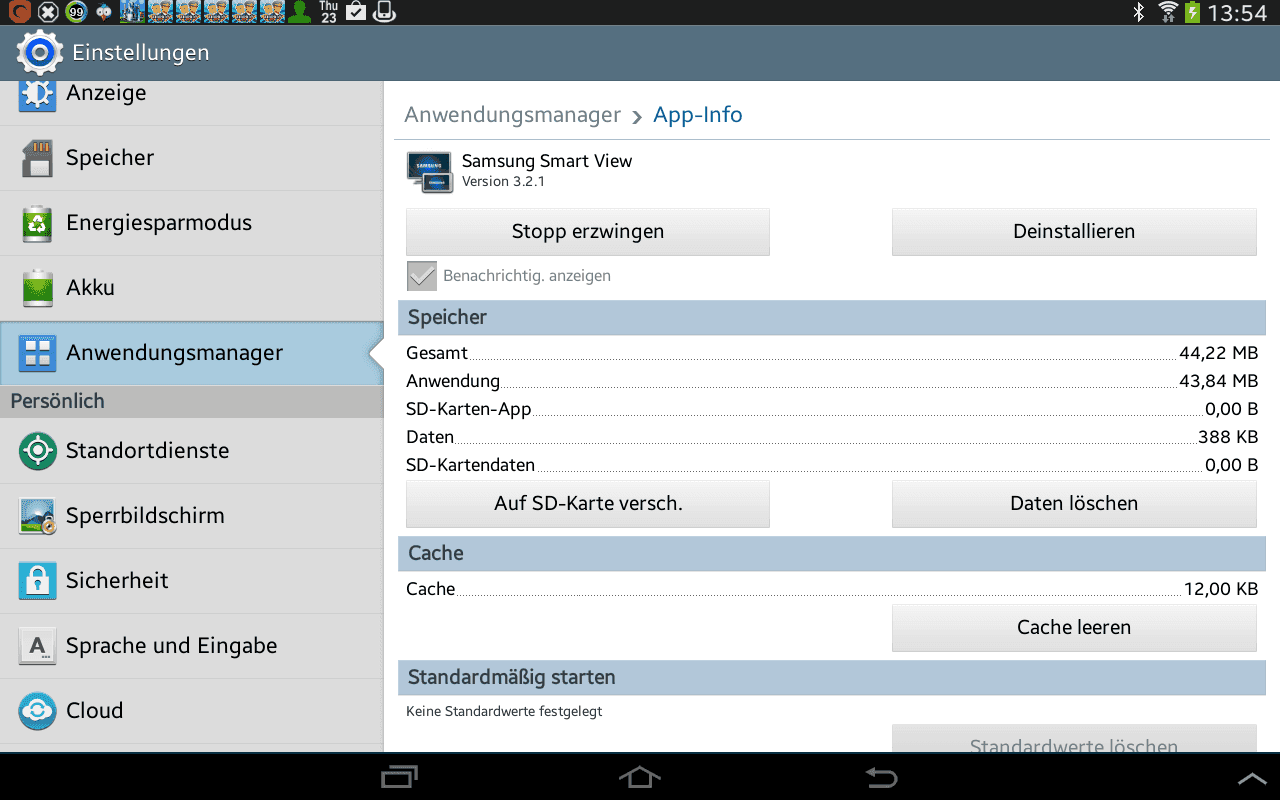This screenshot has height=800, width=1280.
Task: Tap the 13:54 clock in status bar
Action: point(1238,13)
